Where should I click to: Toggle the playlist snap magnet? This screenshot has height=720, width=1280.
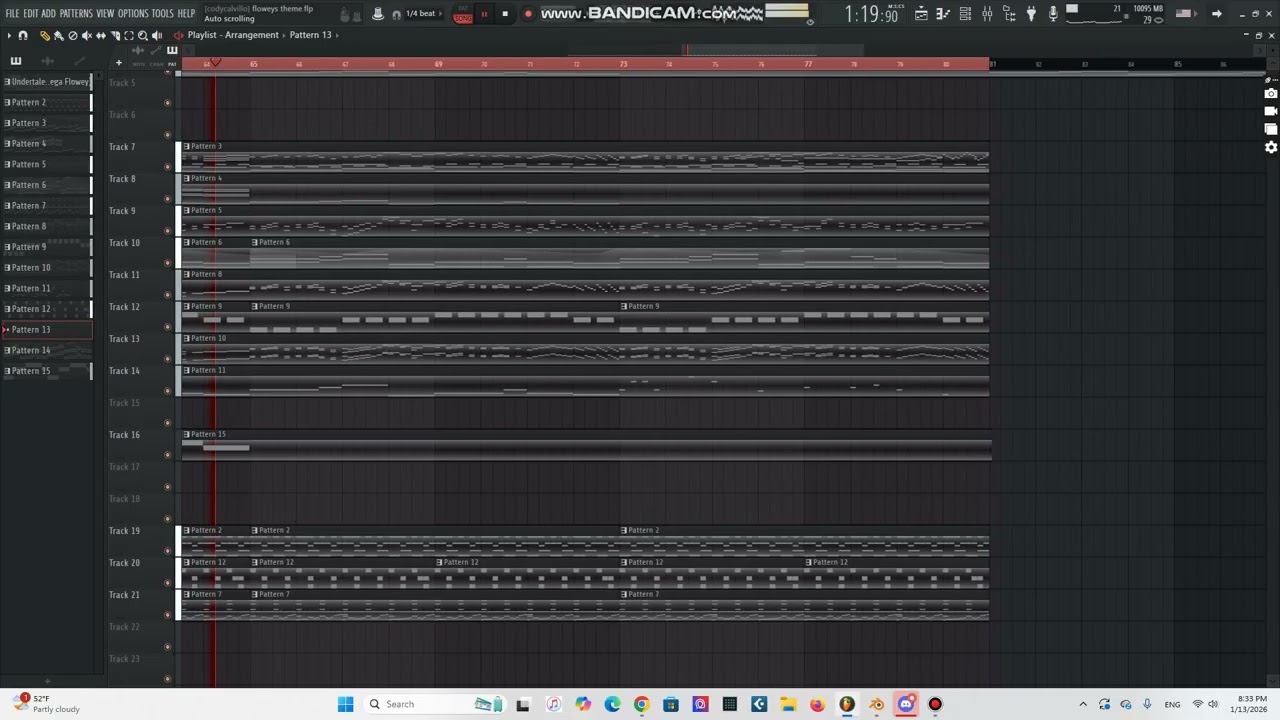22,35
